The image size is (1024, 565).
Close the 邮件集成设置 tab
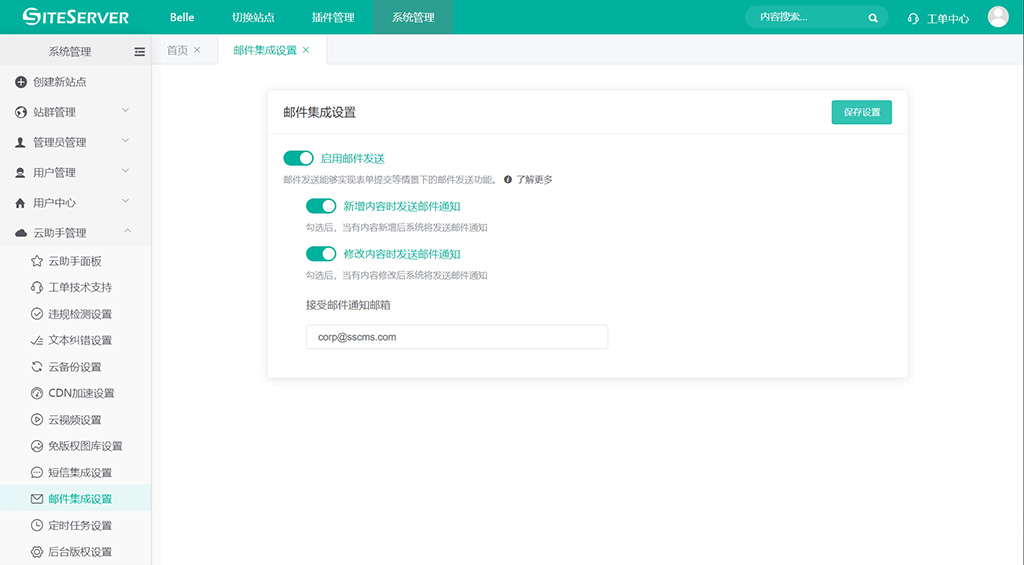click(x=306, y=50)
